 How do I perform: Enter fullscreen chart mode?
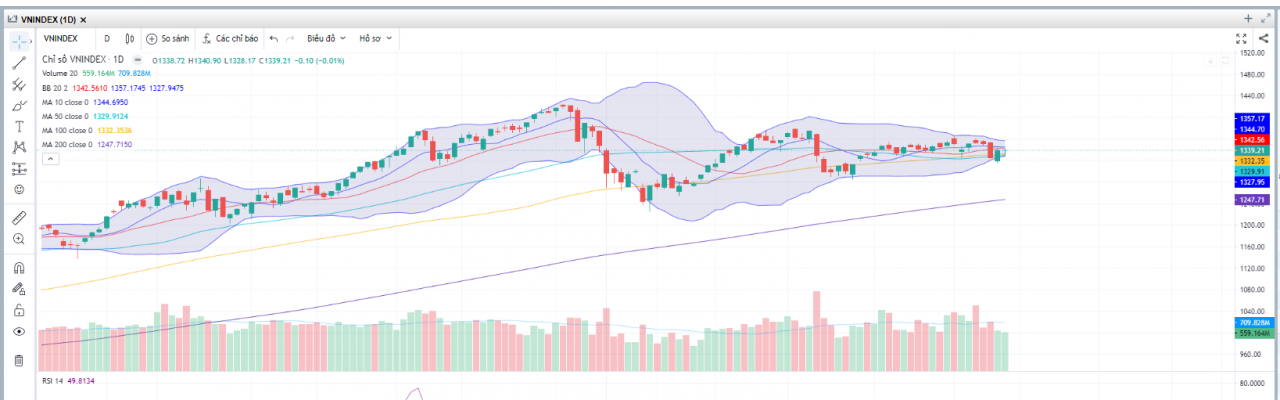[x=1243, y=38]
